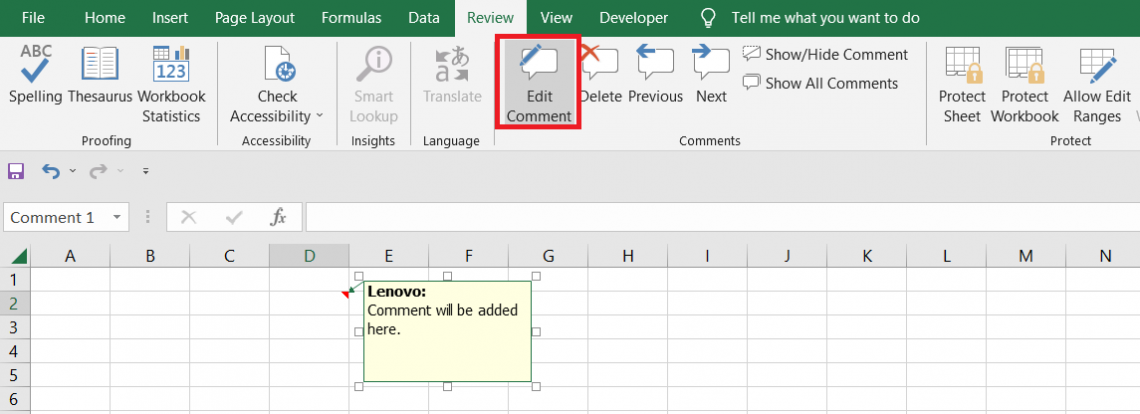Expand the Undo history dropdown arrow

72,172
